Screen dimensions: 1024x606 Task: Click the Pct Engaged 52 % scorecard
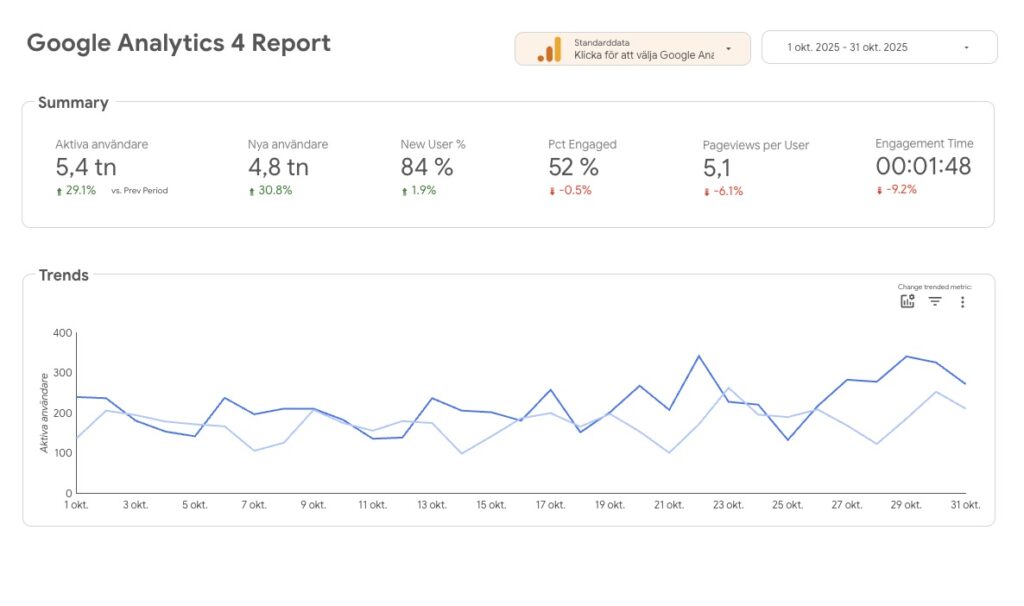coord(574,167)
